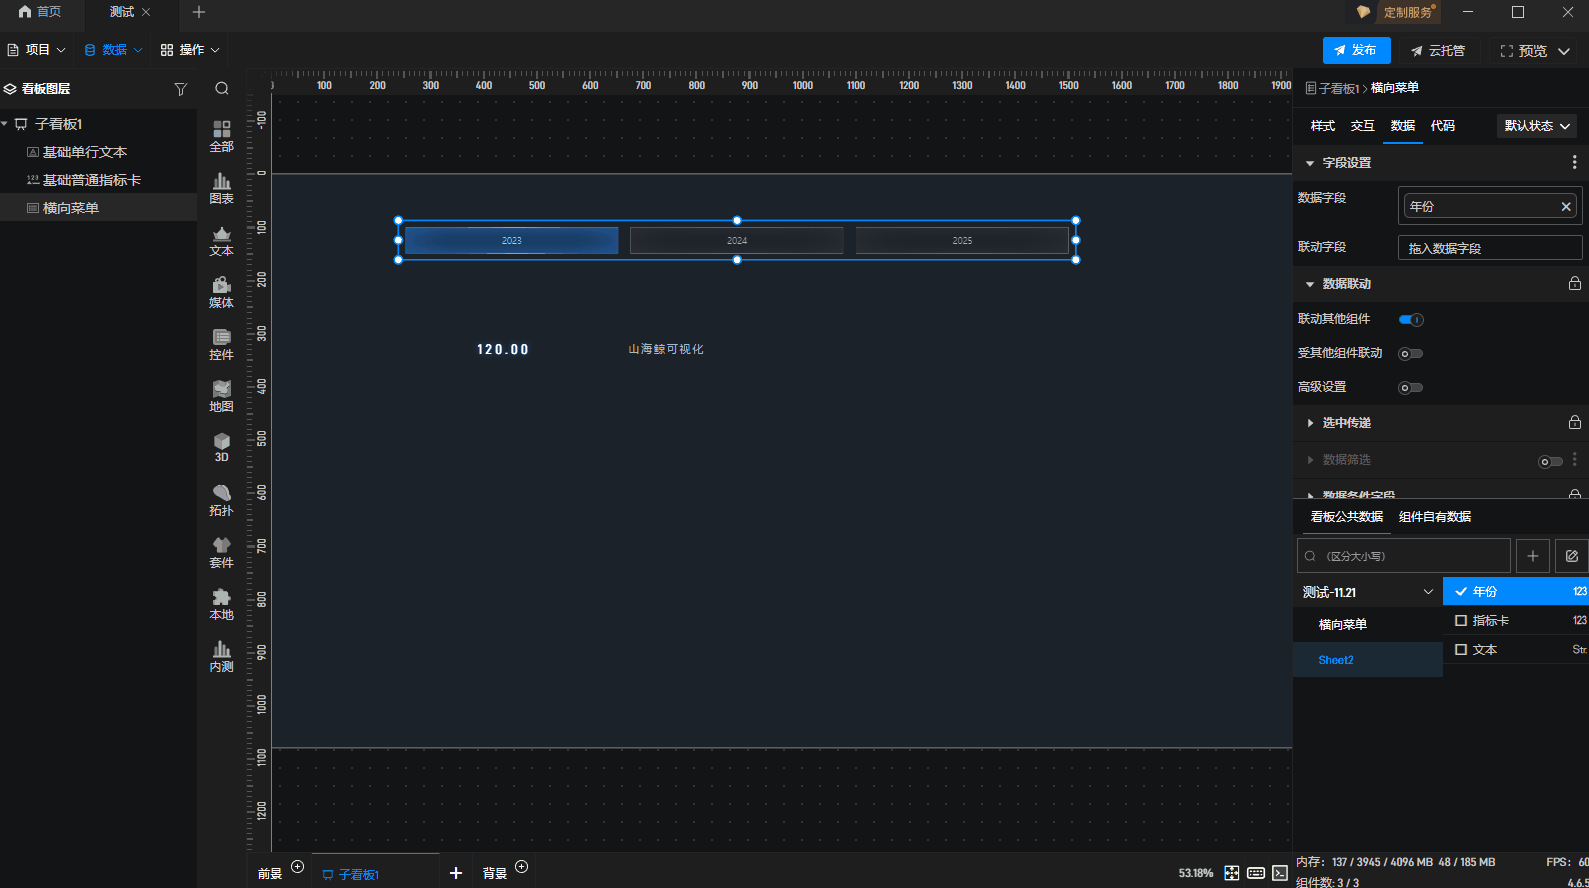This screenshot has width=1589, height=888.
Task: Open the 3D components category
Action: [221, 447]
